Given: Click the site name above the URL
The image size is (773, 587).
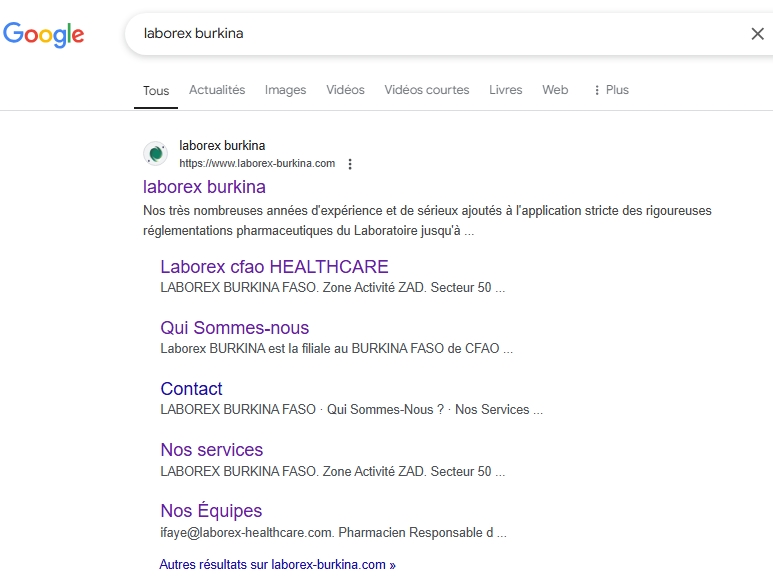Looking at the screenshot, I should click(x=222, y=145).
